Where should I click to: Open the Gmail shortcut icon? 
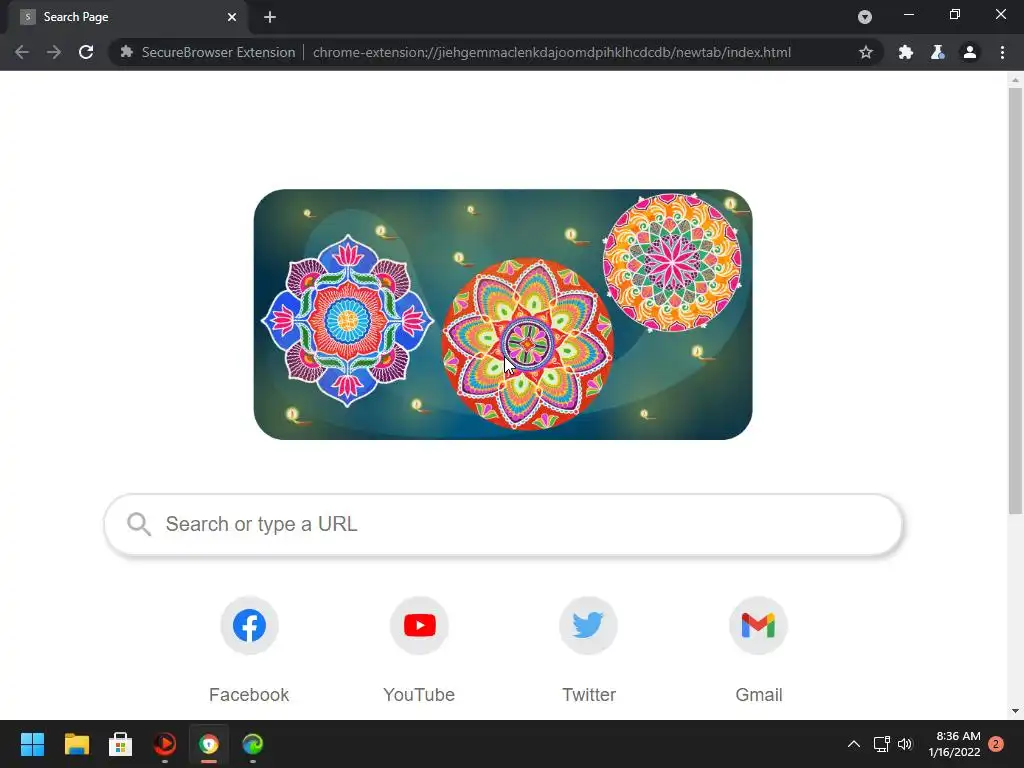[758, 626]
